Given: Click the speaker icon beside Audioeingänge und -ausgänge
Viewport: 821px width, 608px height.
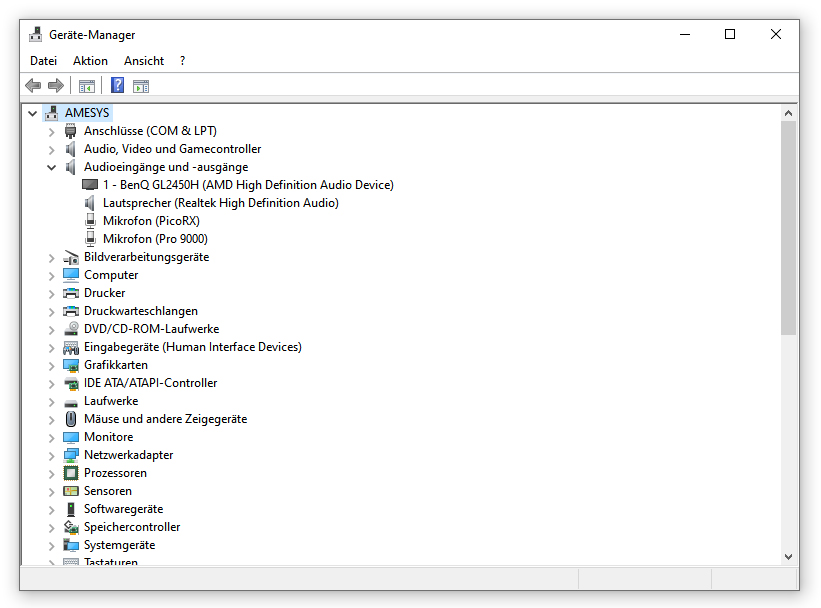Looking at the screenshot, I should click(x=71, y=167).
